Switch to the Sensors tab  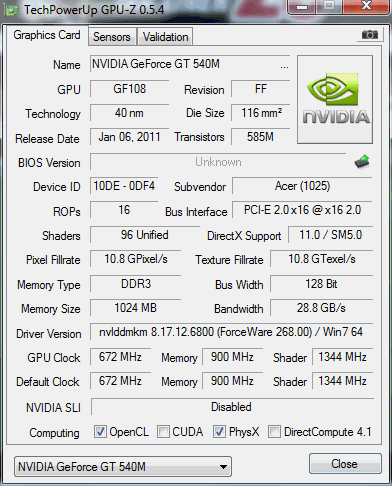point(112,37)
